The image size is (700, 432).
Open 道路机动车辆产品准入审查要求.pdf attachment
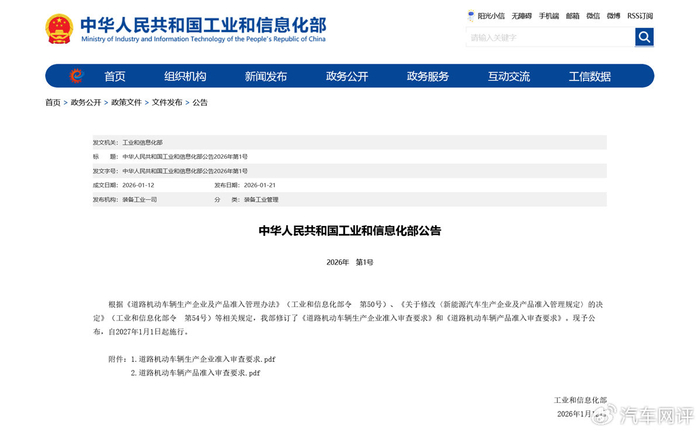[199, 373]
